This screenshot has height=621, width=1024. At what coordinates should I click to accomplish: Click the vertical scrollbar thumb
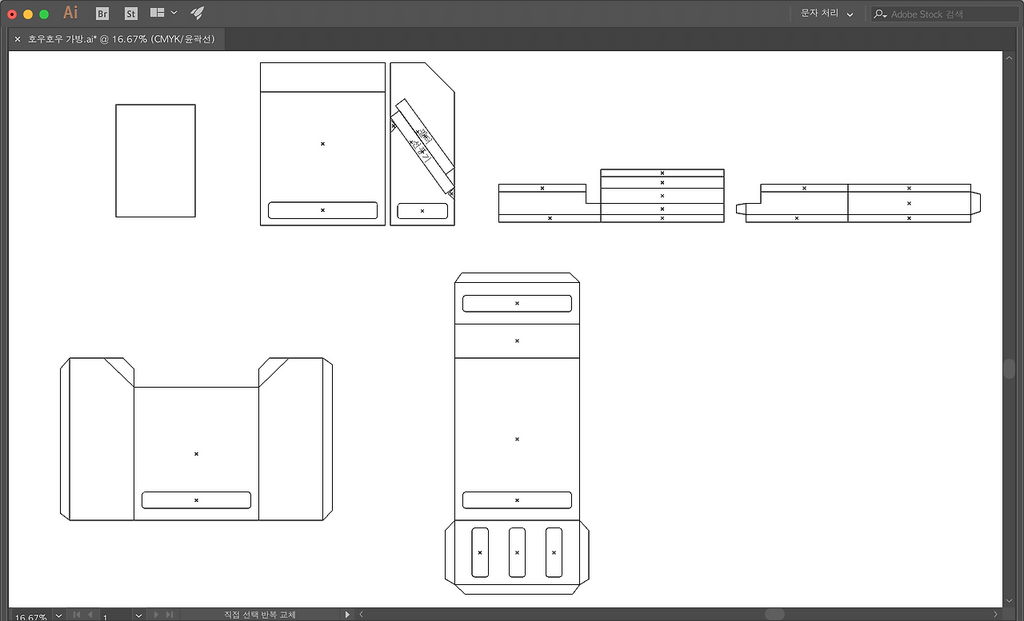[x=1010, y=368]
